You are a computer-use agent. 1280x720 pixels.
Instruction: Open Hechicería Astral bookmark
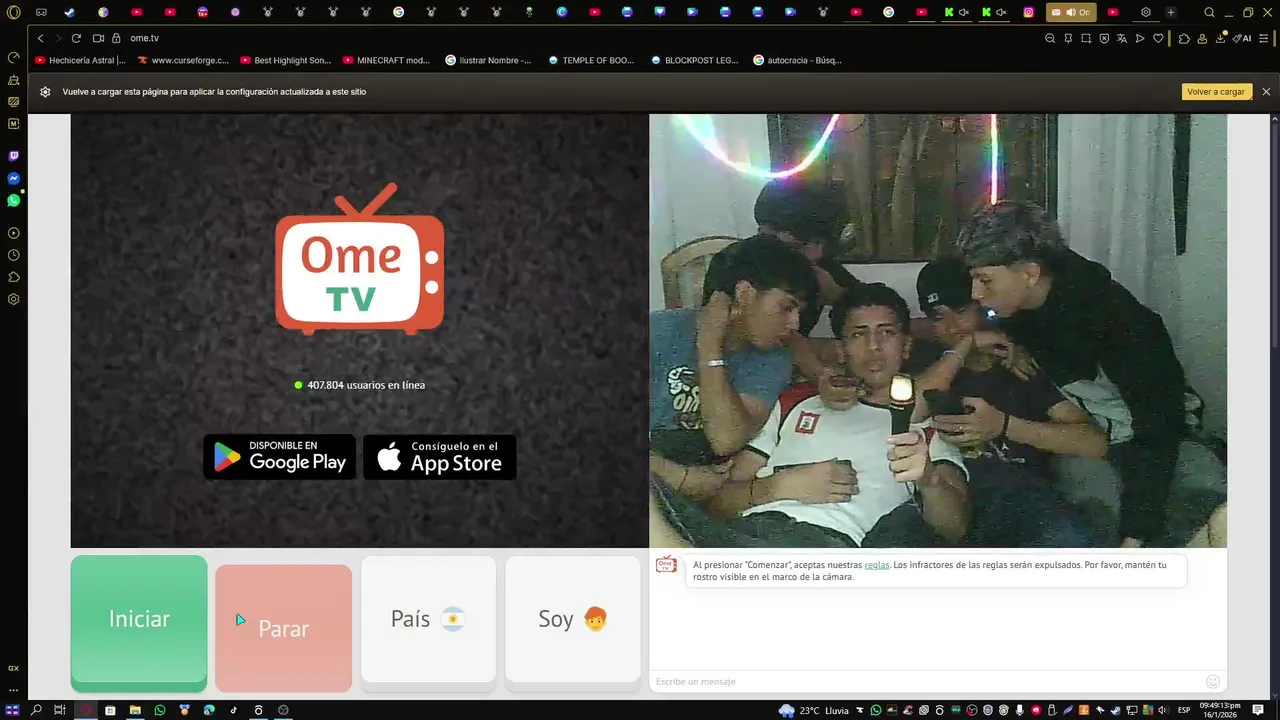coord(81,60)
